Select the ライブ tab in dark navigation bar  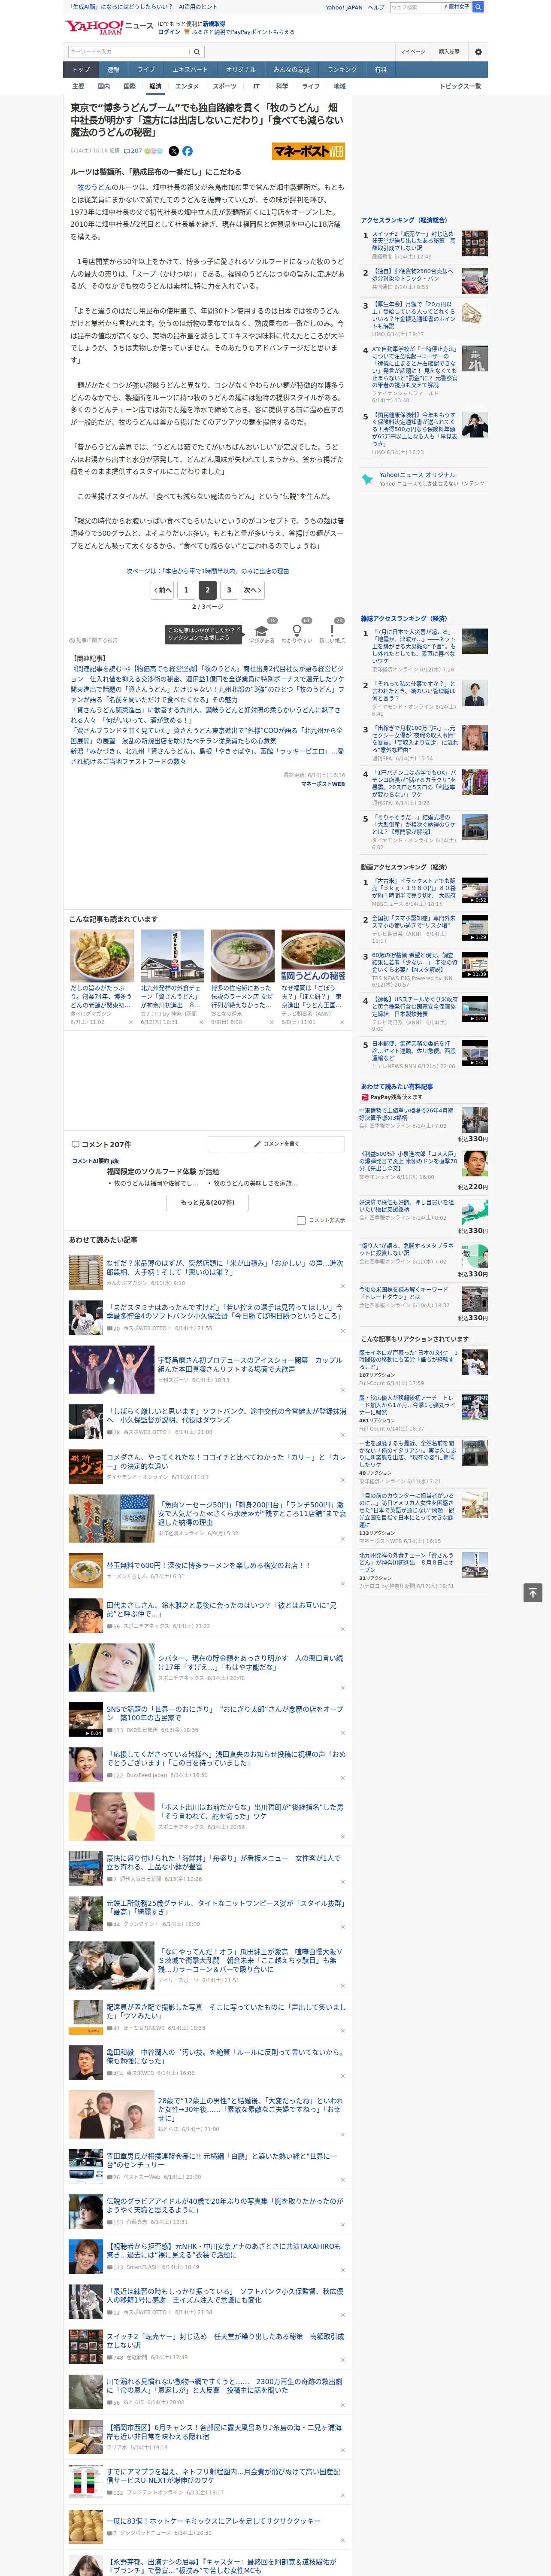(146, 69)
